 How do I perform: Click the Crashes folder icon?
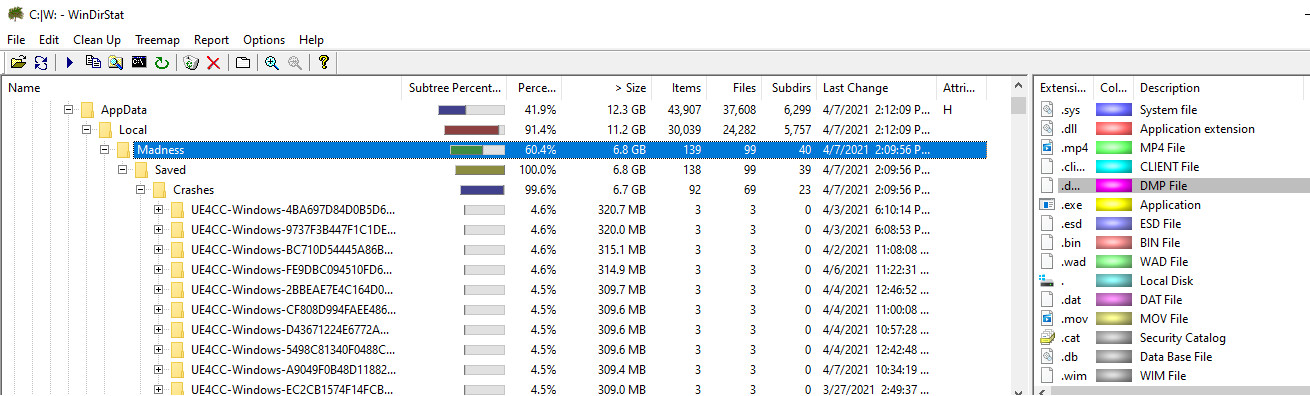click(x=159, y=190)
